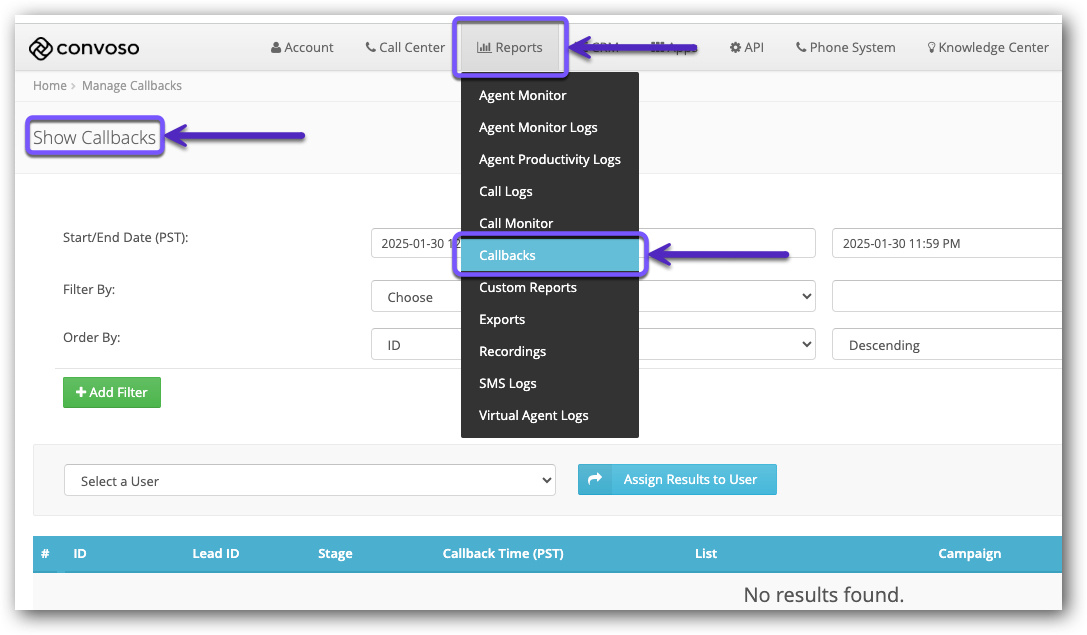The width and height of the screenshot is (1087, 635).
Task: Select Recordings in Reports menu
Action: click(512, 352)
